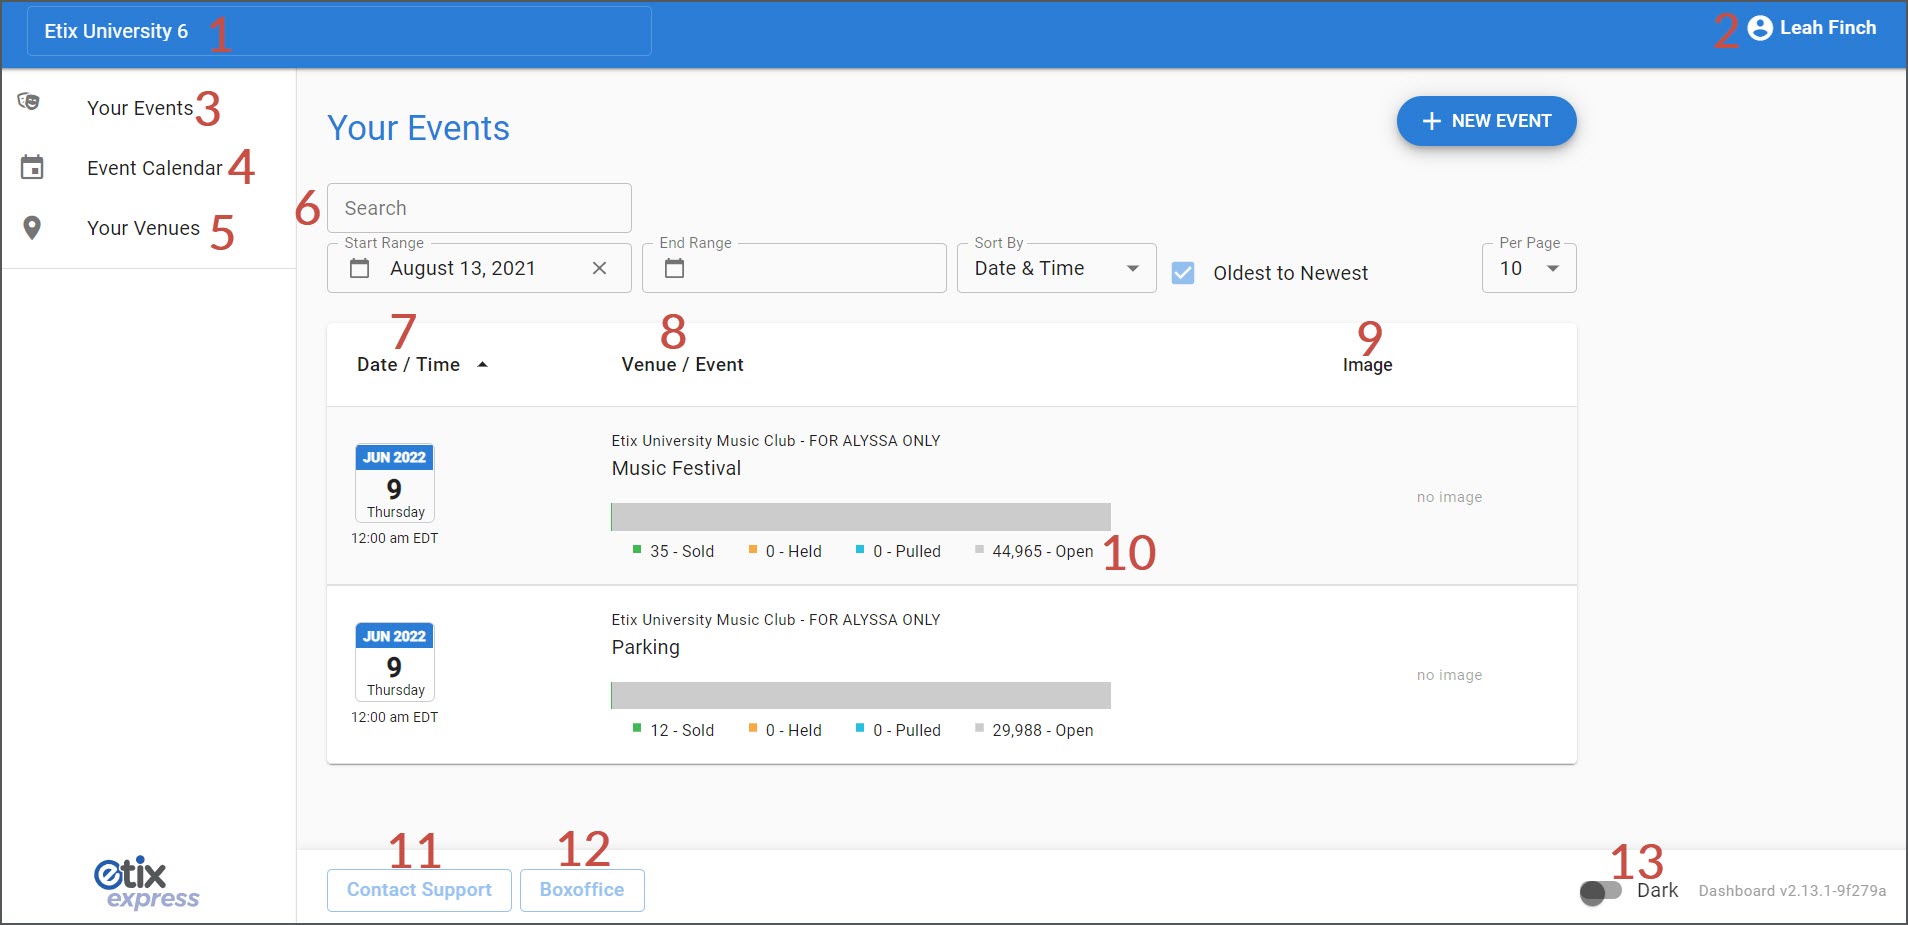Clear the Start Range date with the X
The image size is (1908, 925).
tap(599, 268)
